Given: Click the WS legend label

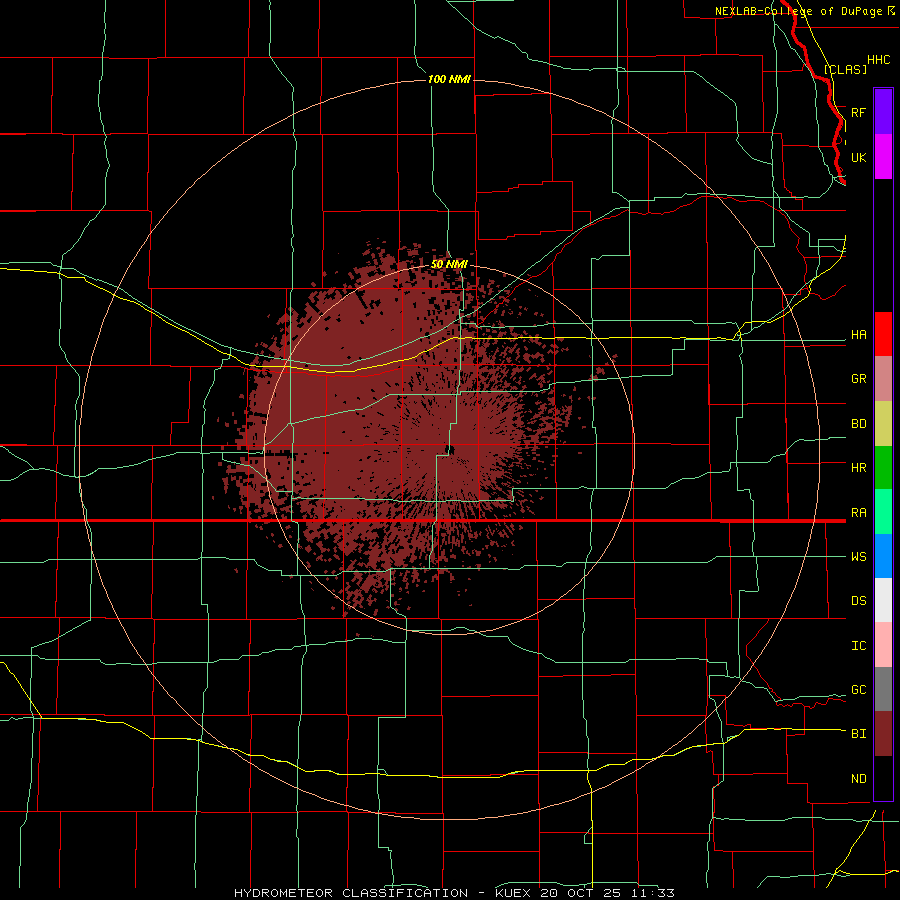Looking at the screenshot, I should pyautogui.click(x=858, y=556).
